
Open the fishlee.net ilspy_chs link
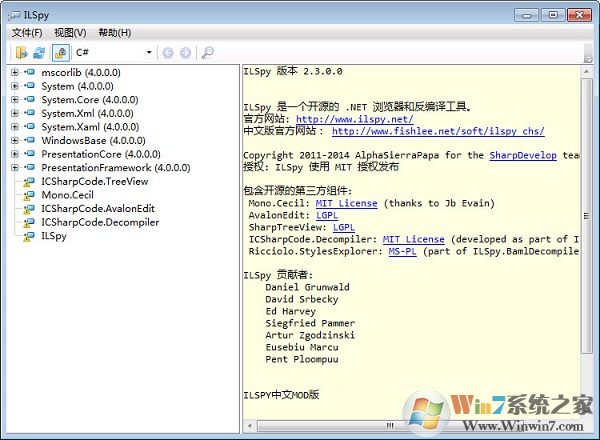click(438, 131)
